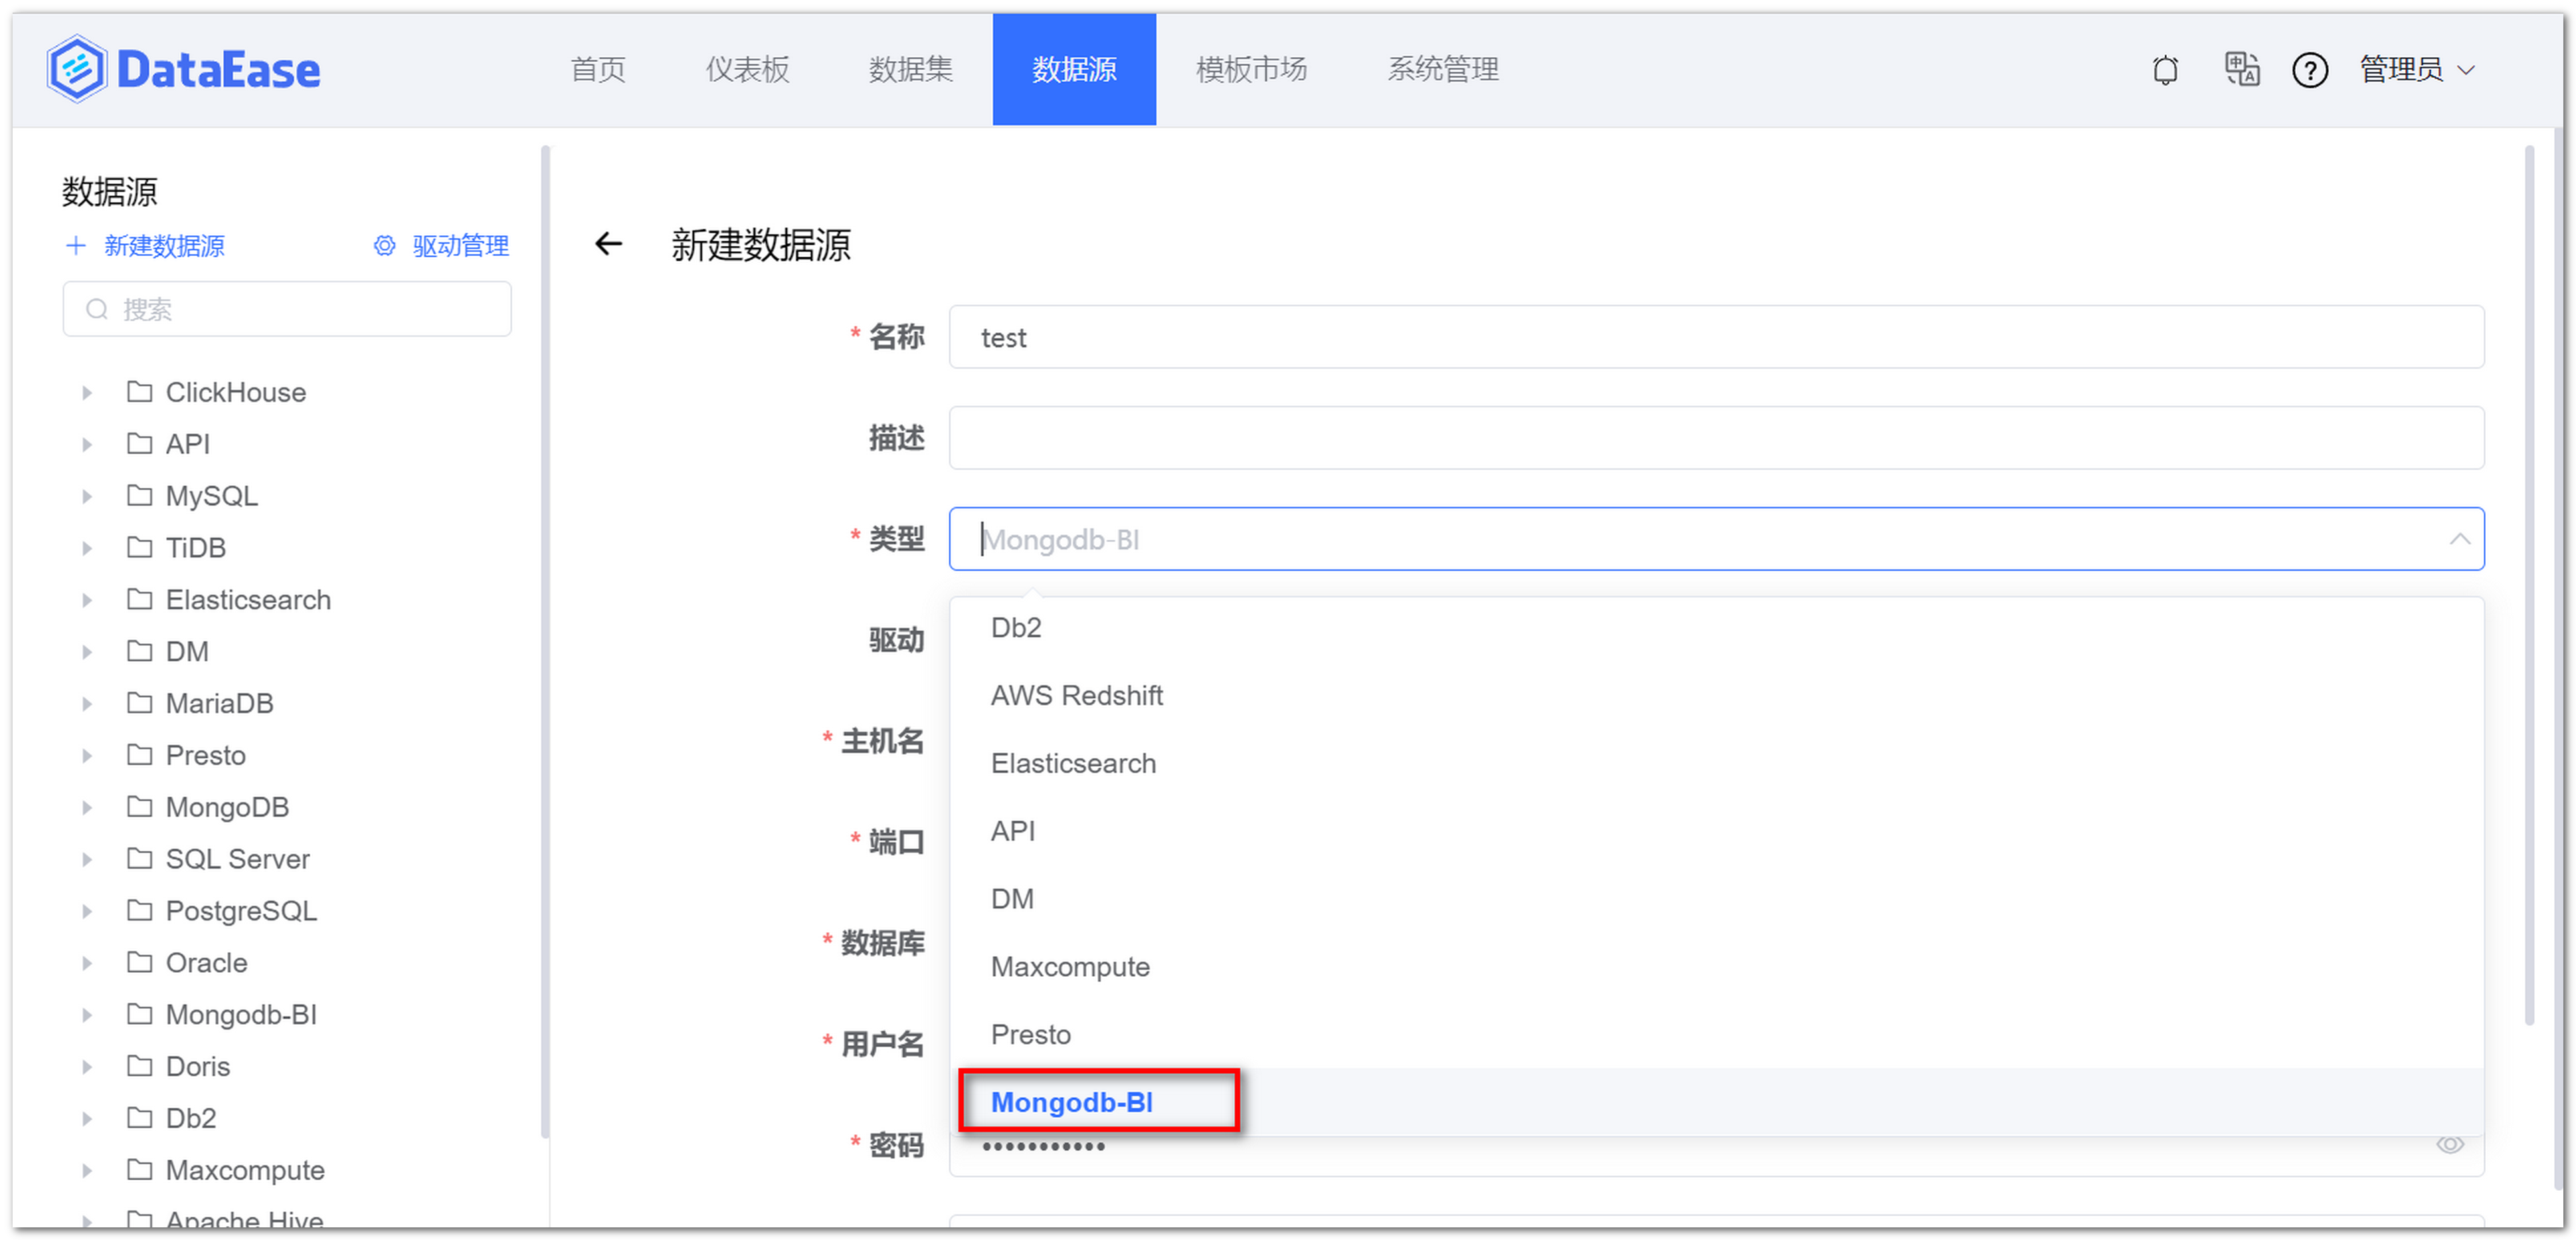This screenshot has height=1240, width=2576.
Task: Click the gear icon for 驱动管理
Action: (384, 246)
